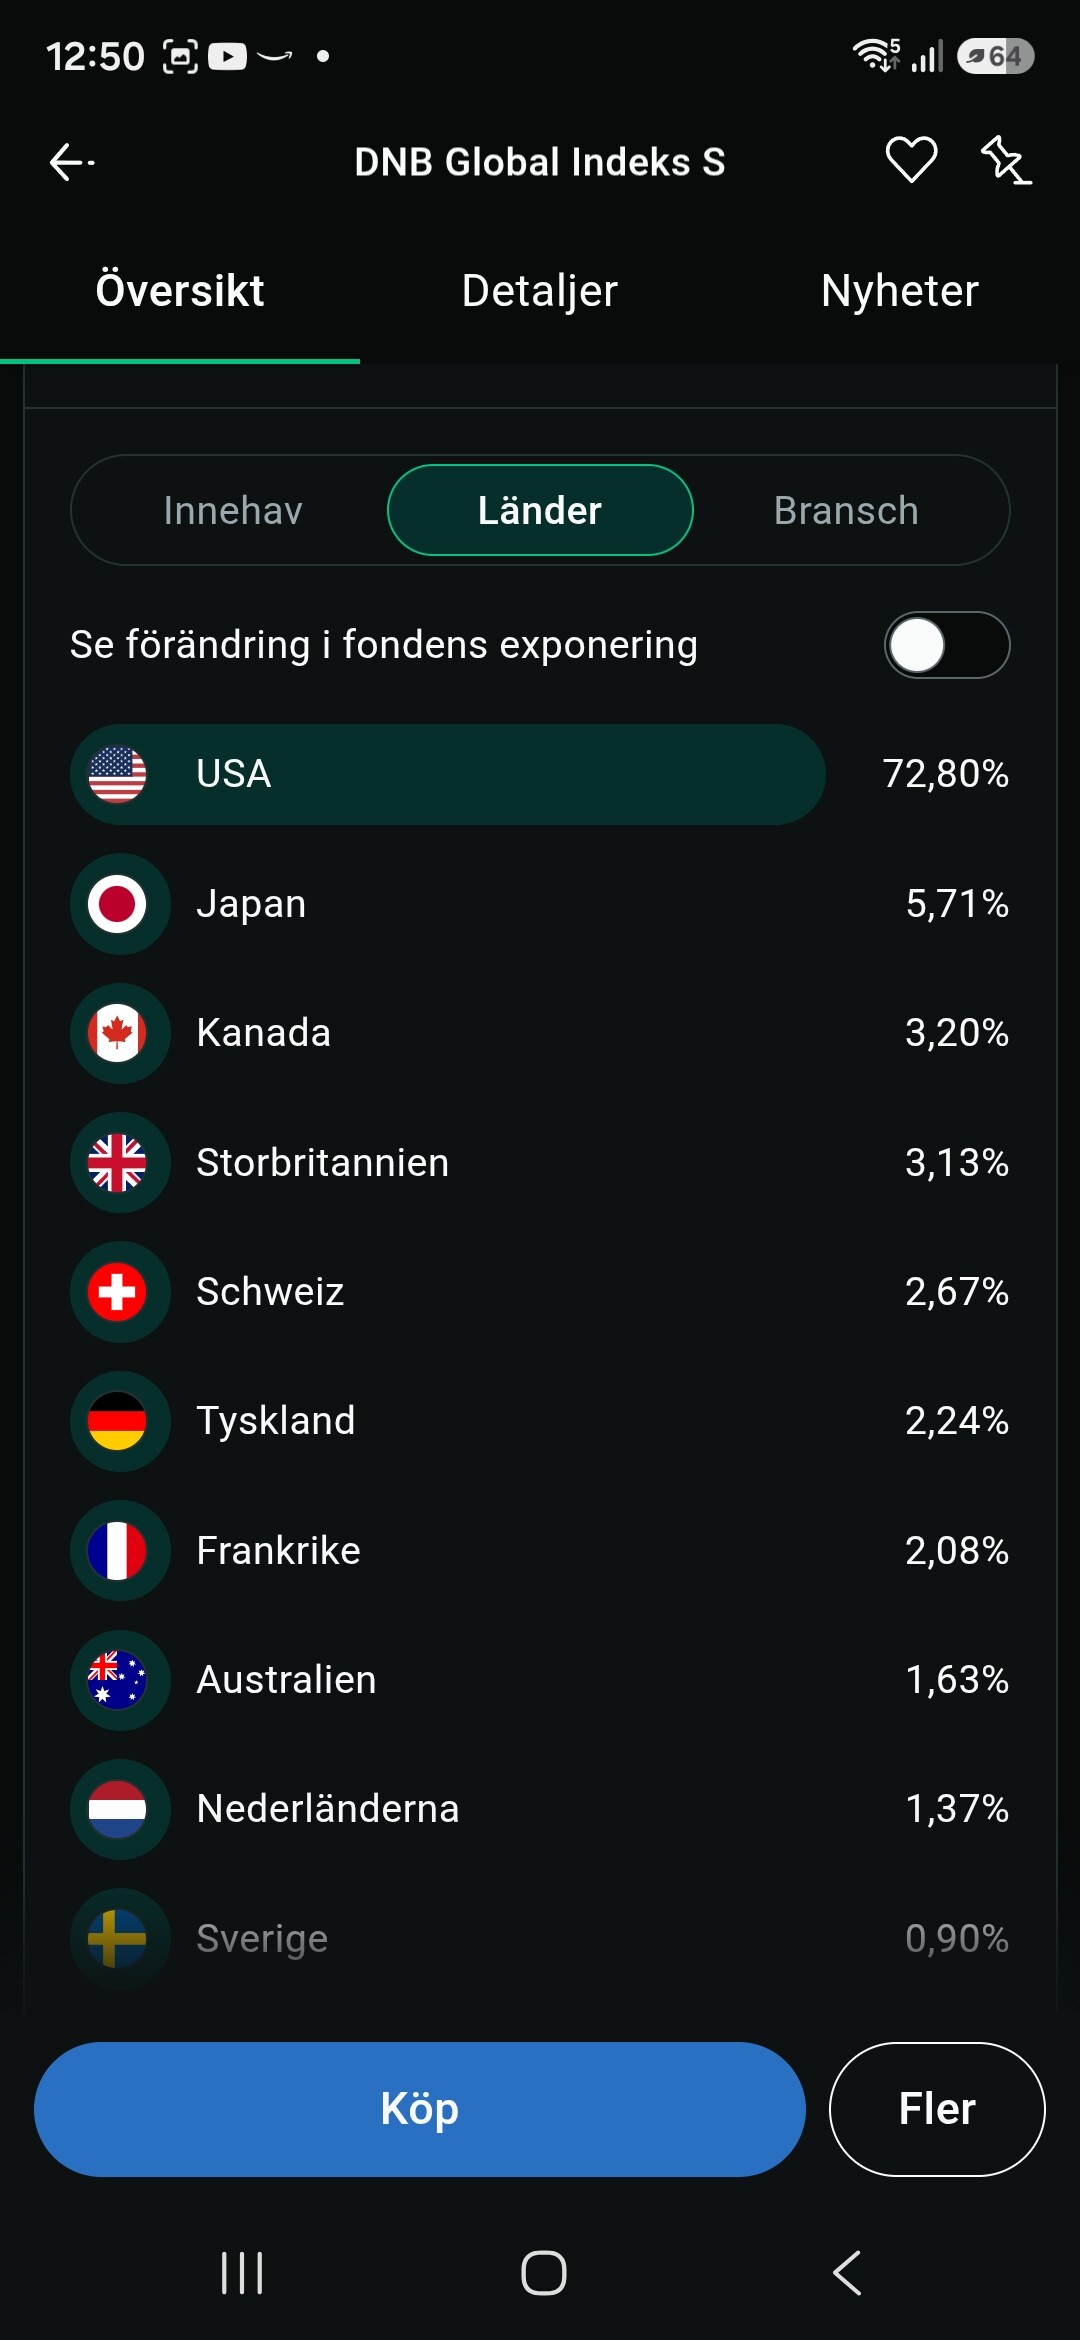Tap the USA exposure bar
The height and width of the screenshot is (2340, 1080).
(448, 774)
